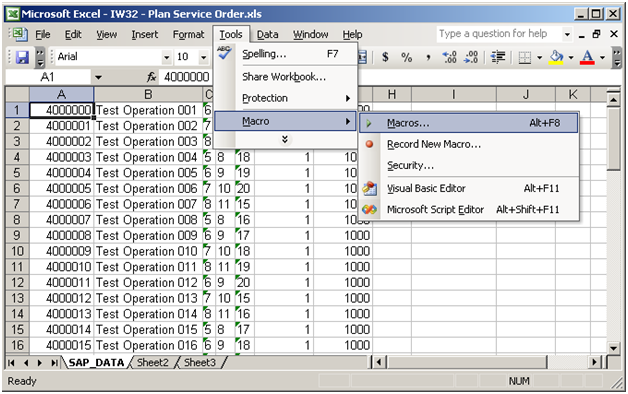The width and height of the screenshot is (628, 394).
Task: Click the green Macros play icon
Action: click(369, 123)
